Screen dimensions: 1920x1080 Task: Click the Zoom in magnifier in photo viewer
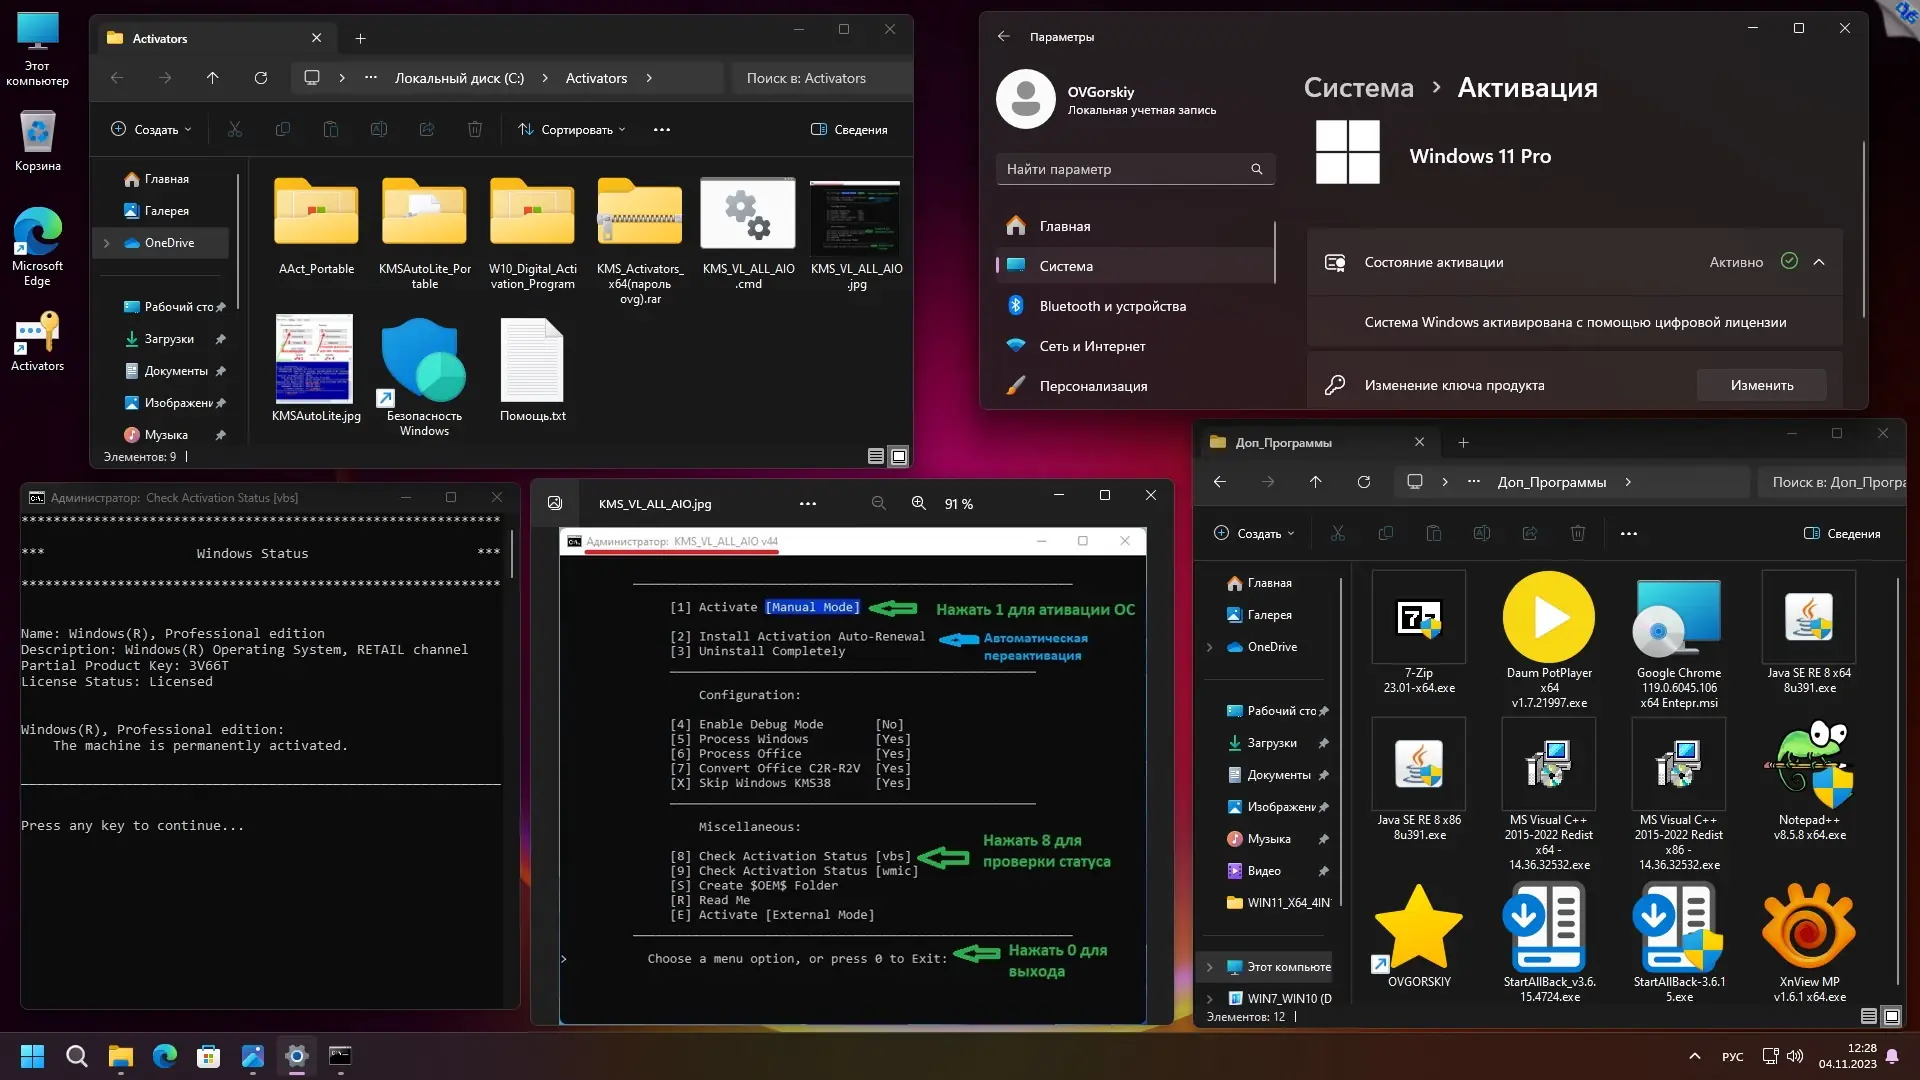tap(918, 503)
